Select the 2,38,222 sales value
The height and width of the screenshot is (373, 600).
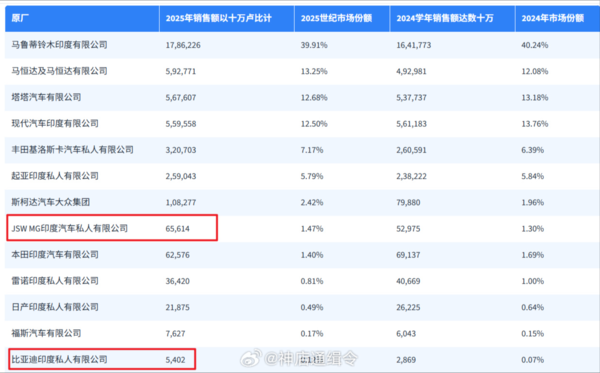[x=411, y=176]
